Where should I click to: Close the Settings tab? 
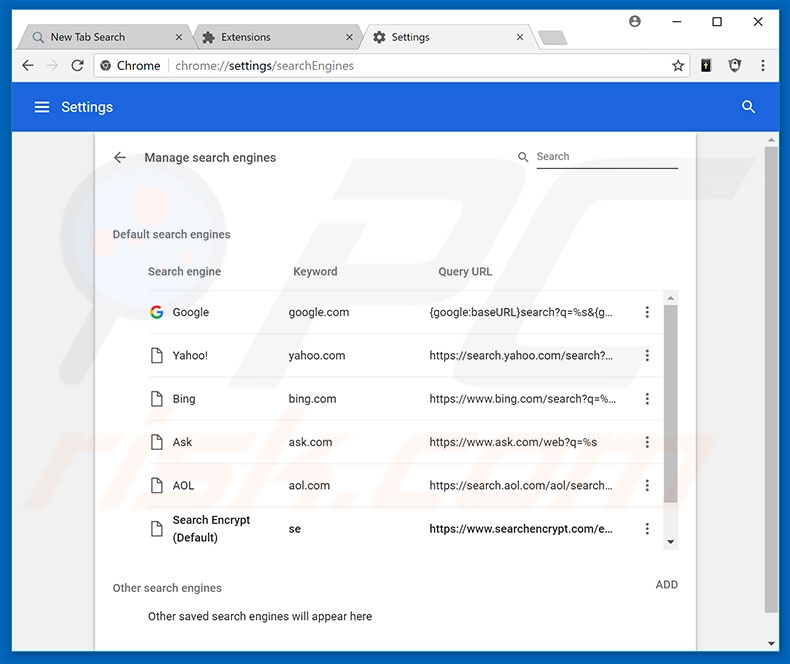[520, 37]
